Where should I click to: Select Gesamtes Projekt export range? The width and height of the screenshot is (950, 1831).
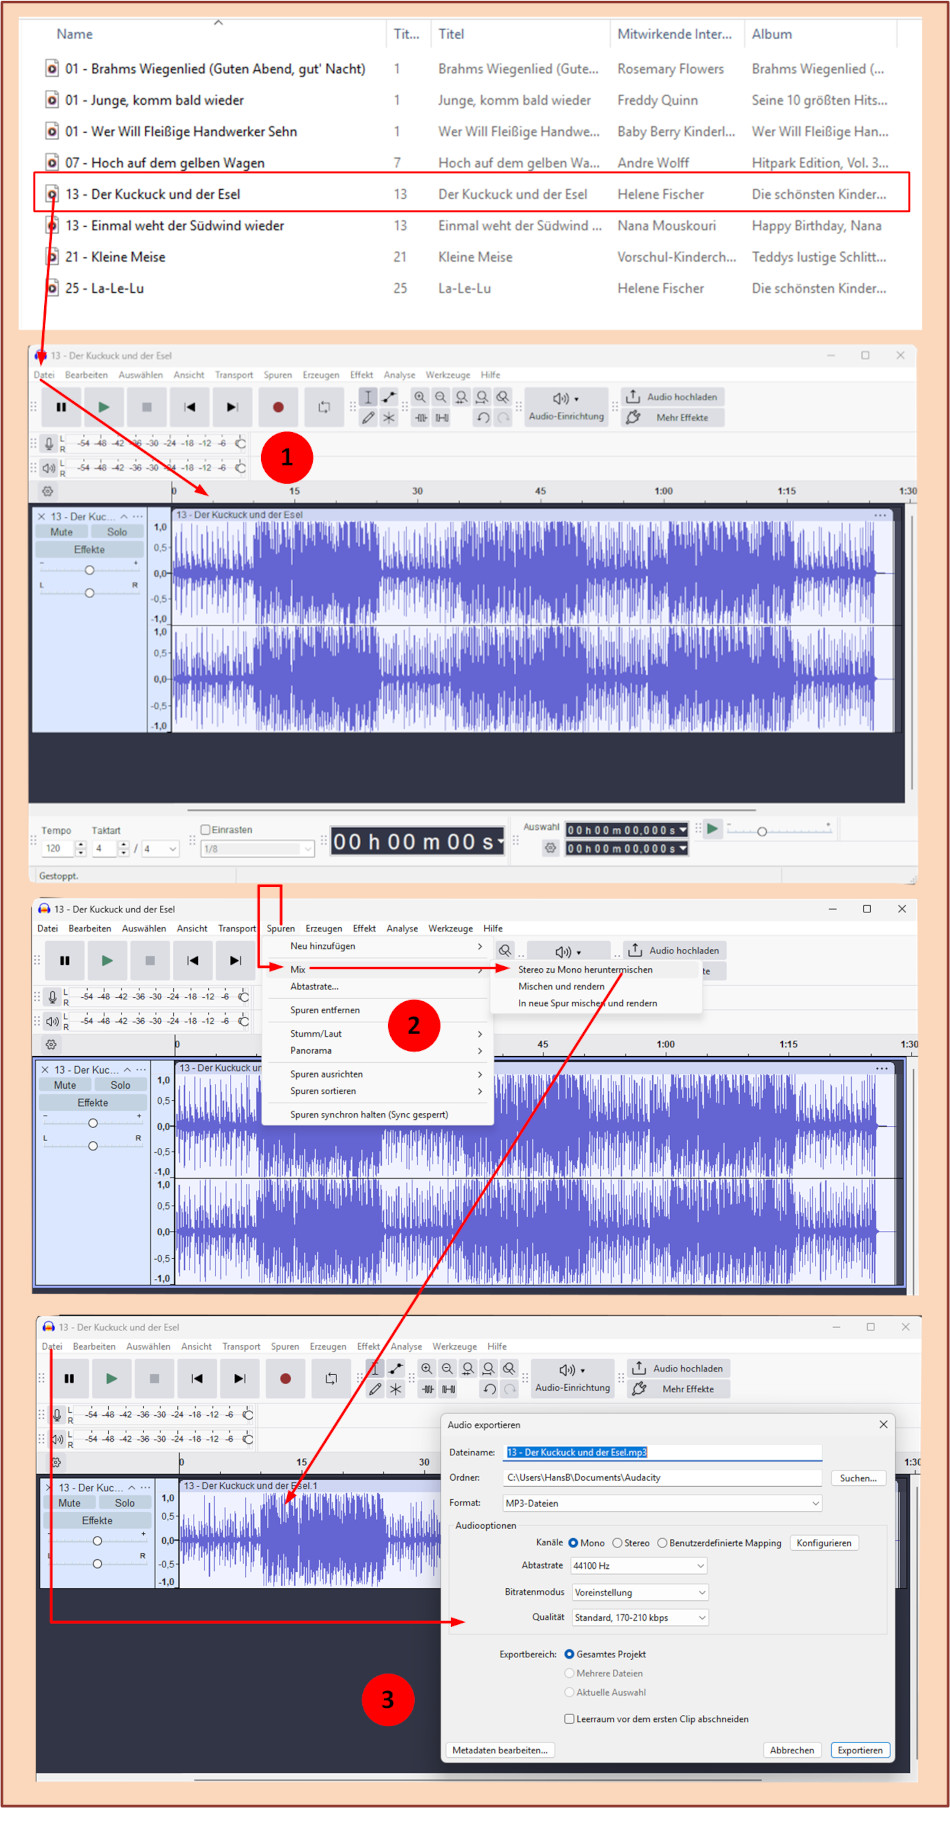click(x=569, y=1654)
